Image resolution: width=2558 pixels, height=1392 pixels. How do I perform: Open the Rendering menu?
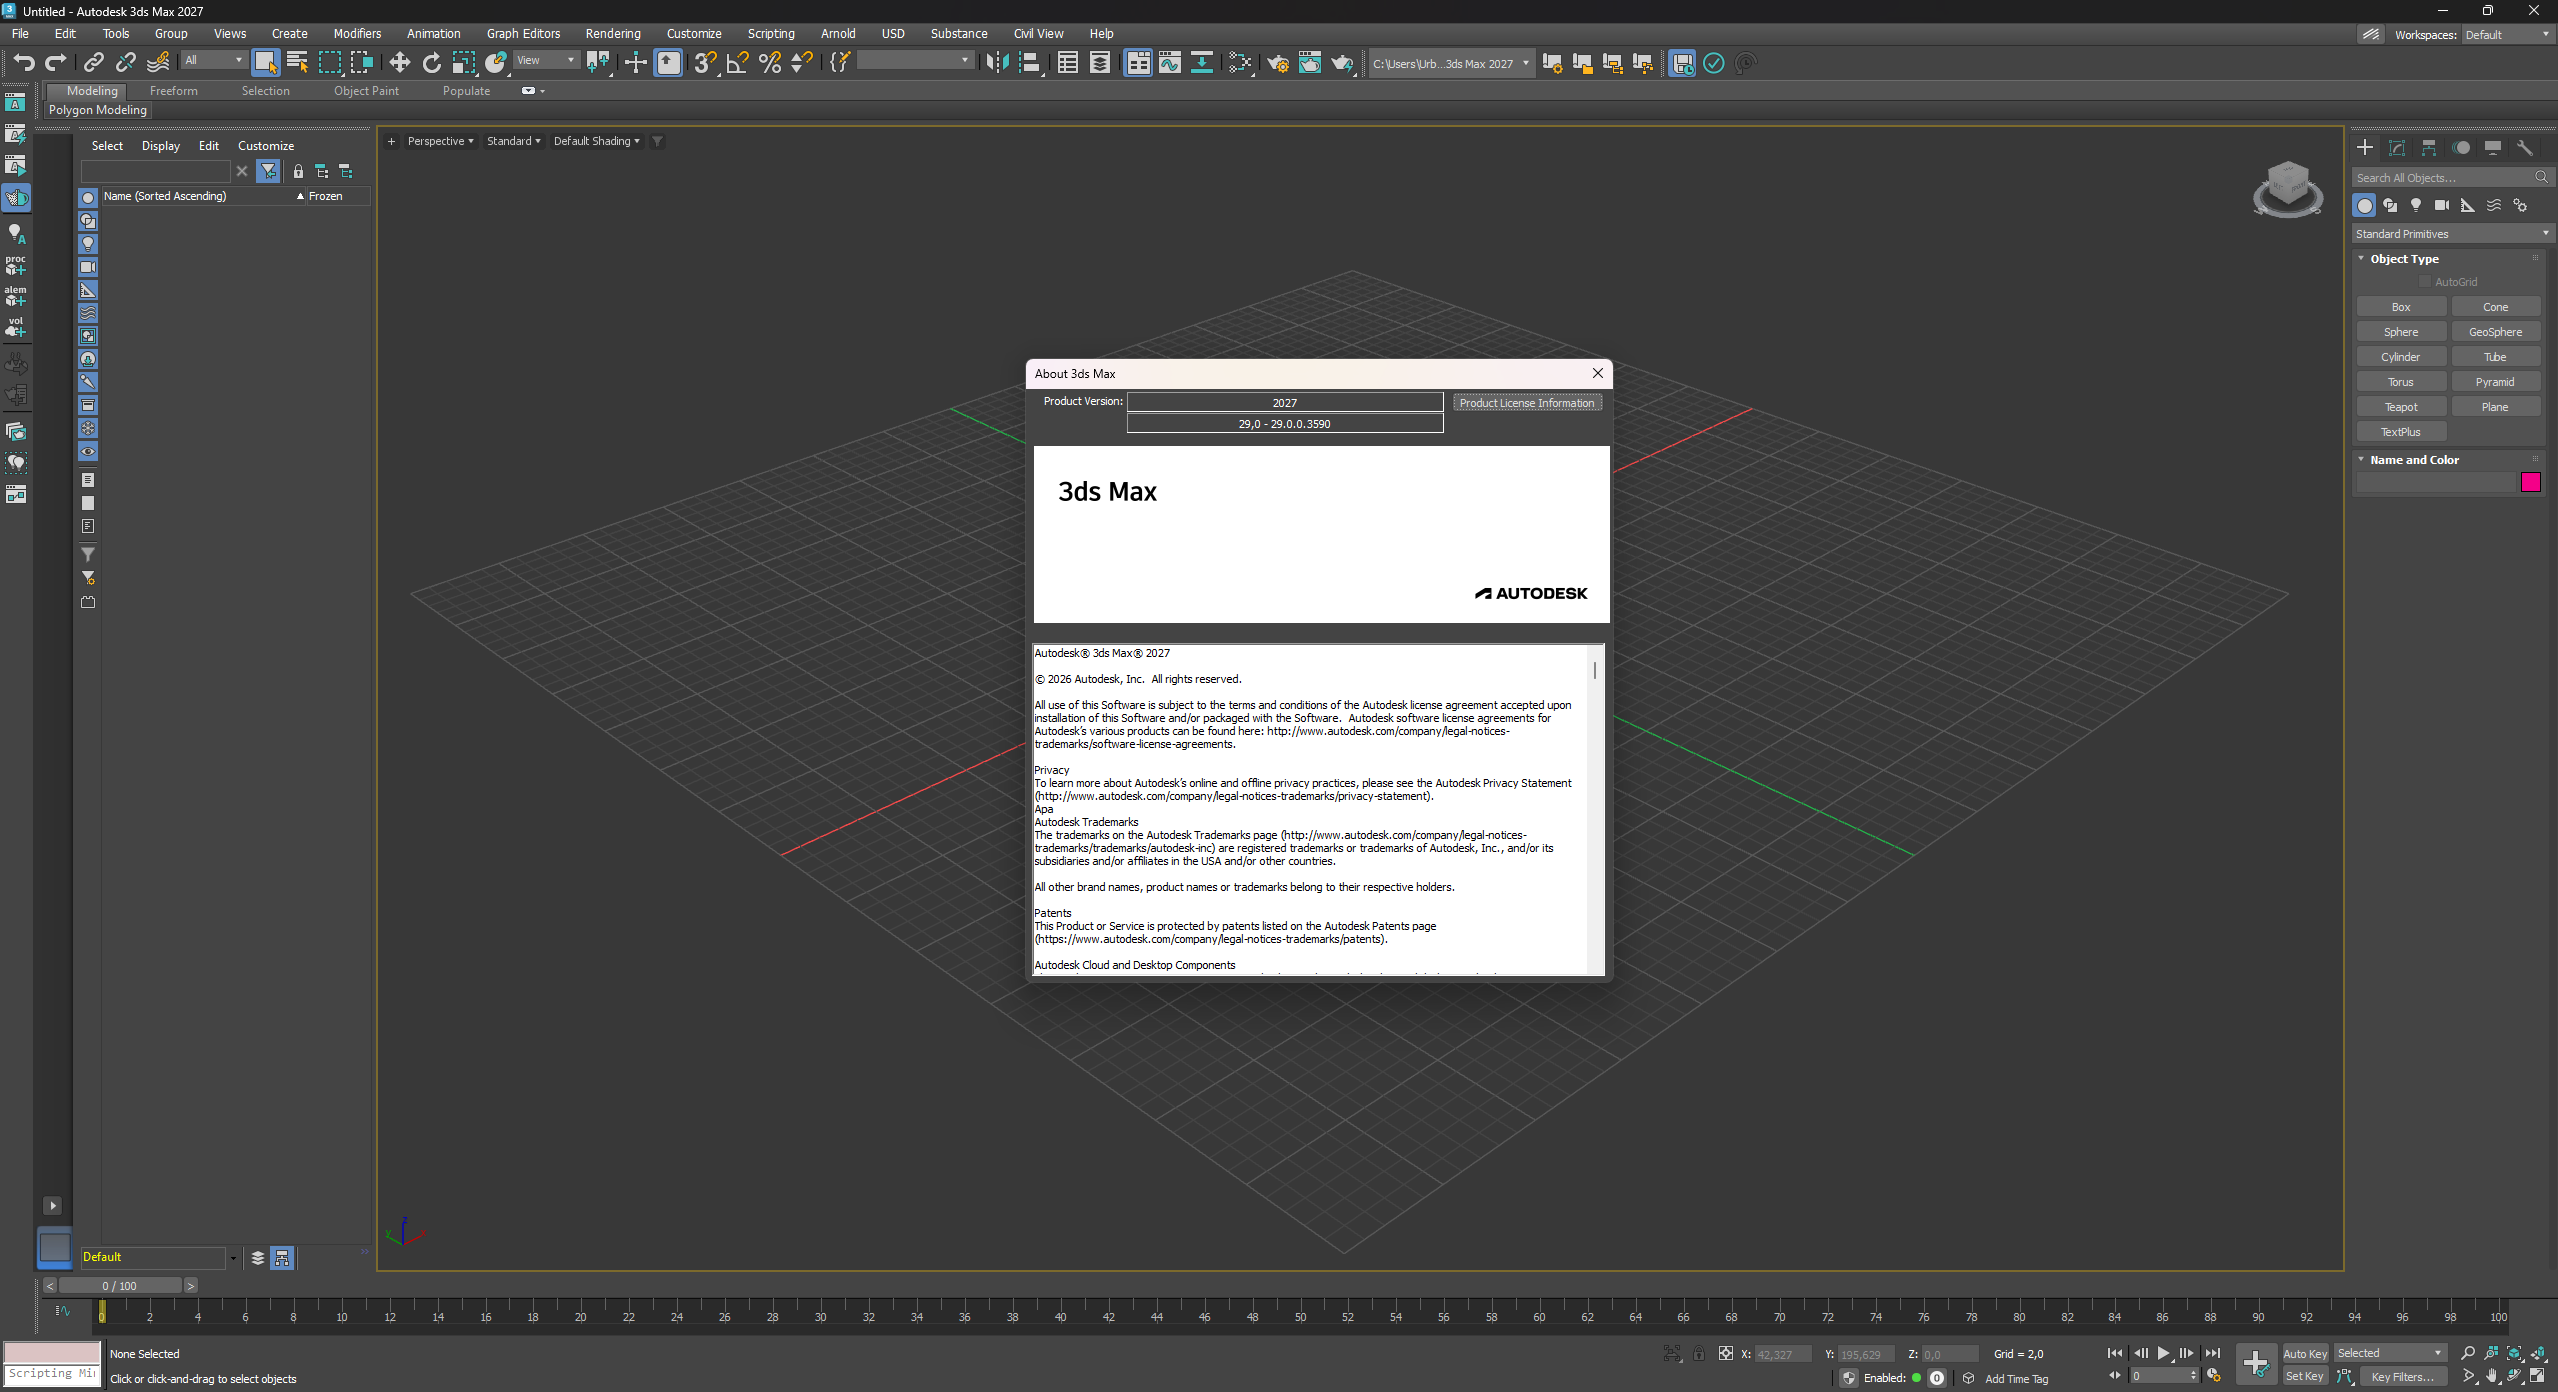[612, 33]
